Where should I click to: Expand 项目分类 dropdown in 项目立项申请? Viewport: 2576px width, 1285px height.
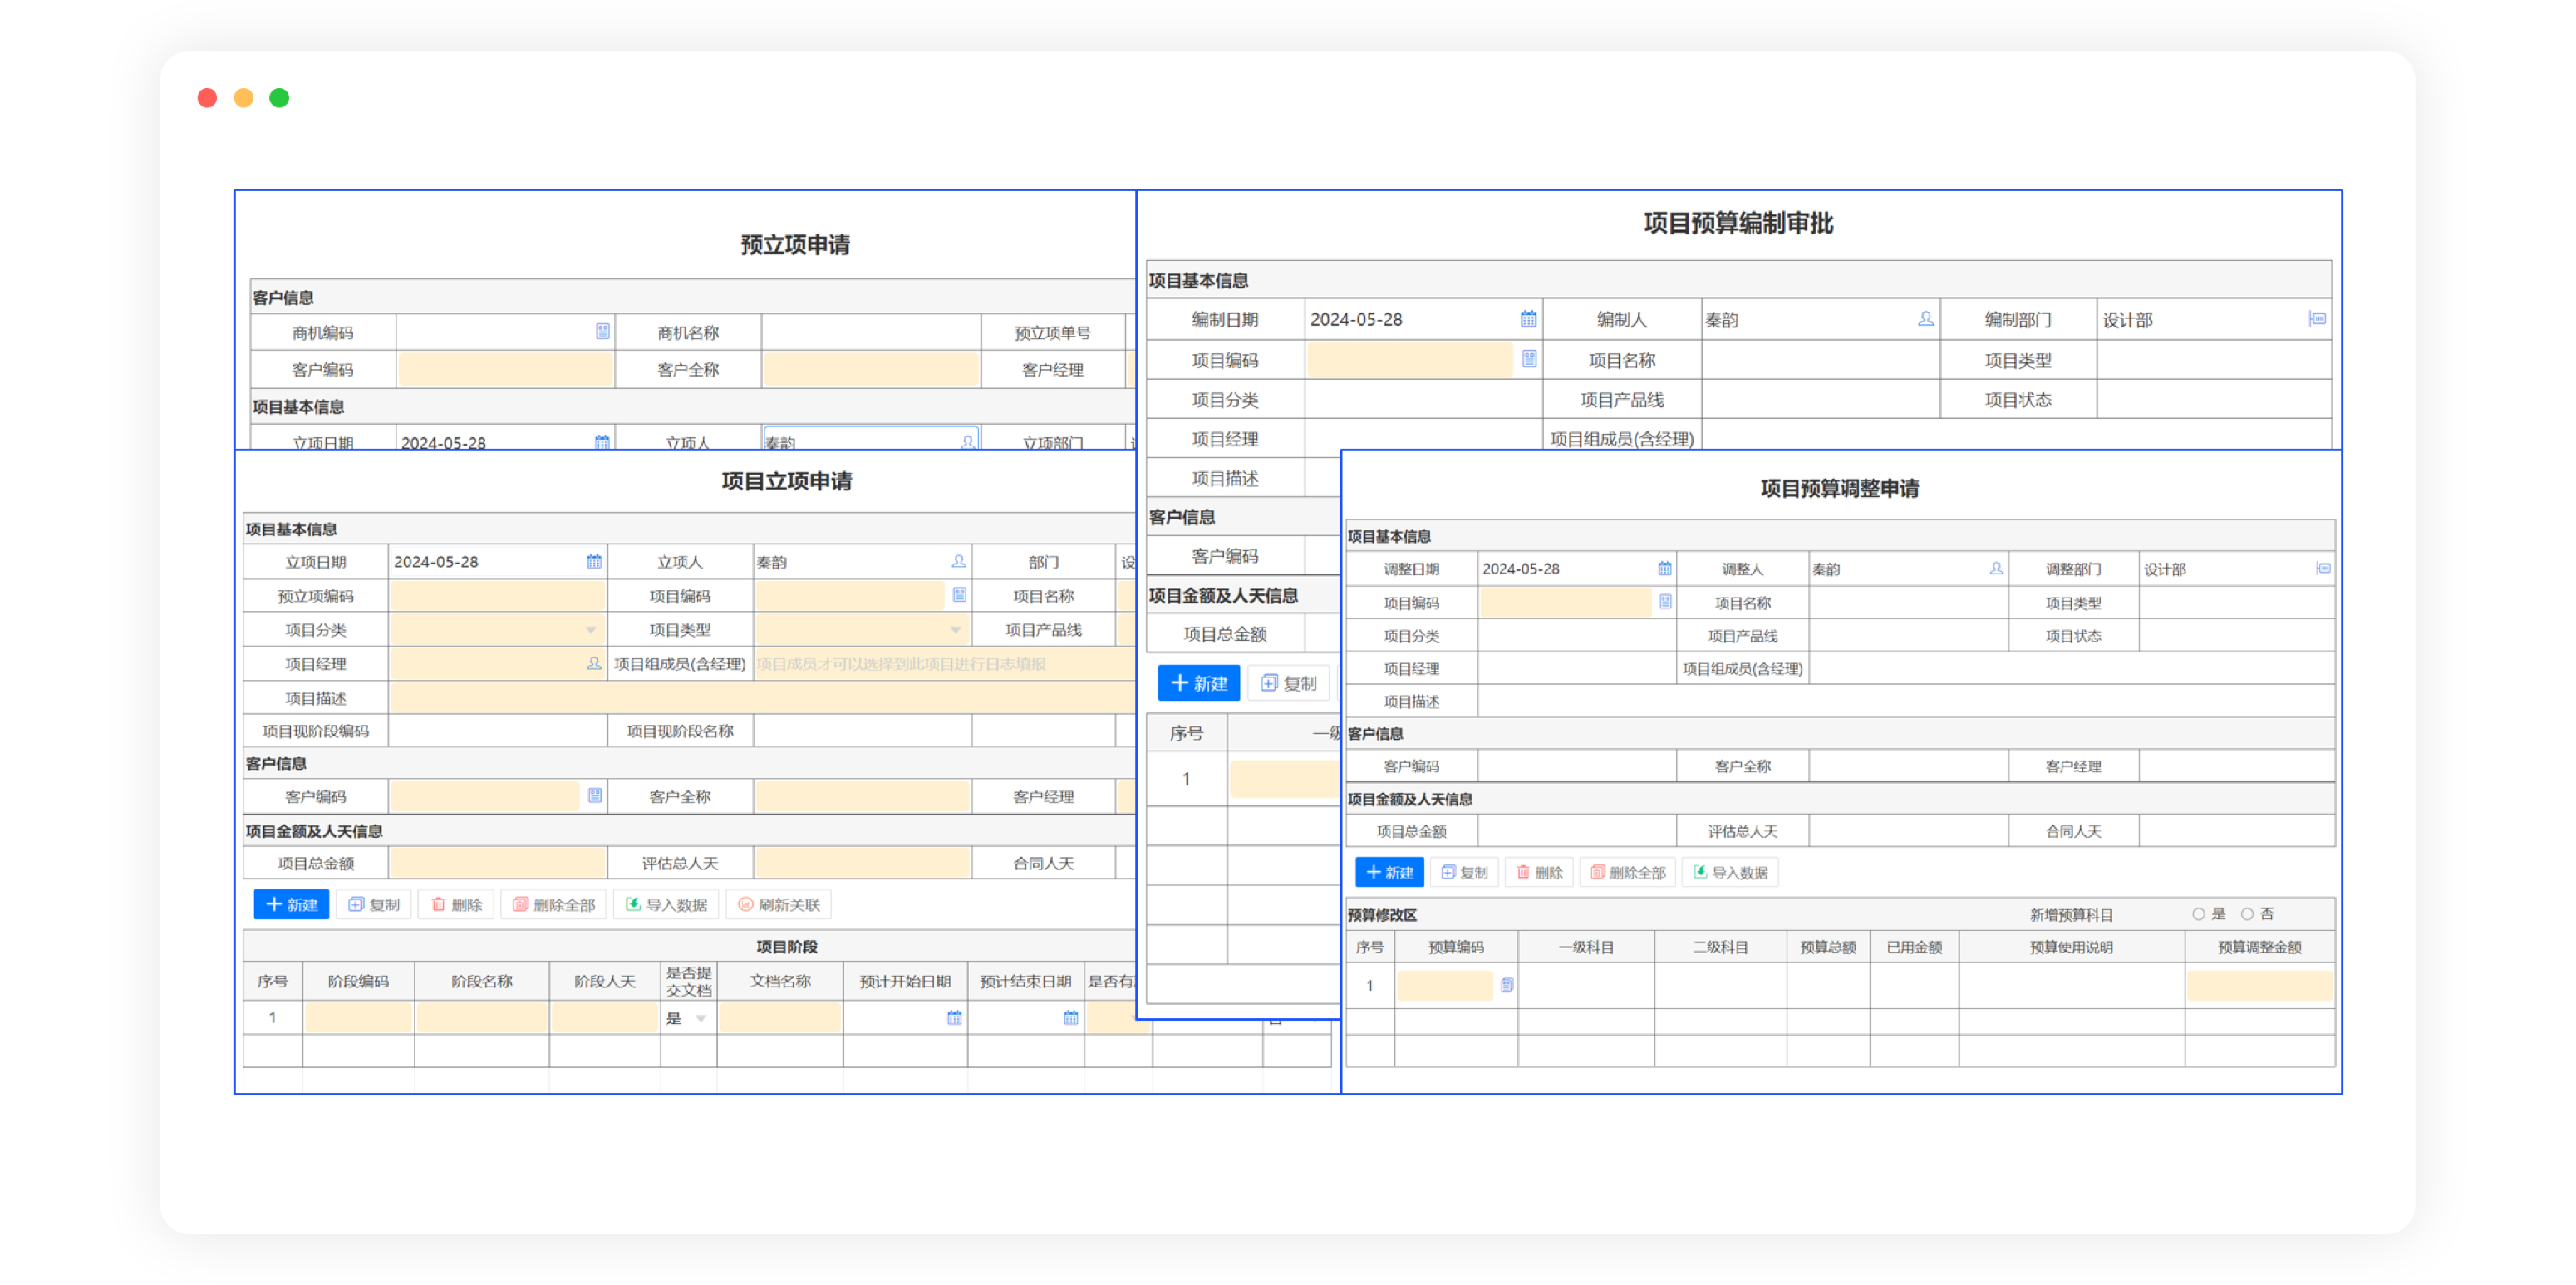pyautogui.click(x=591, y=630)
